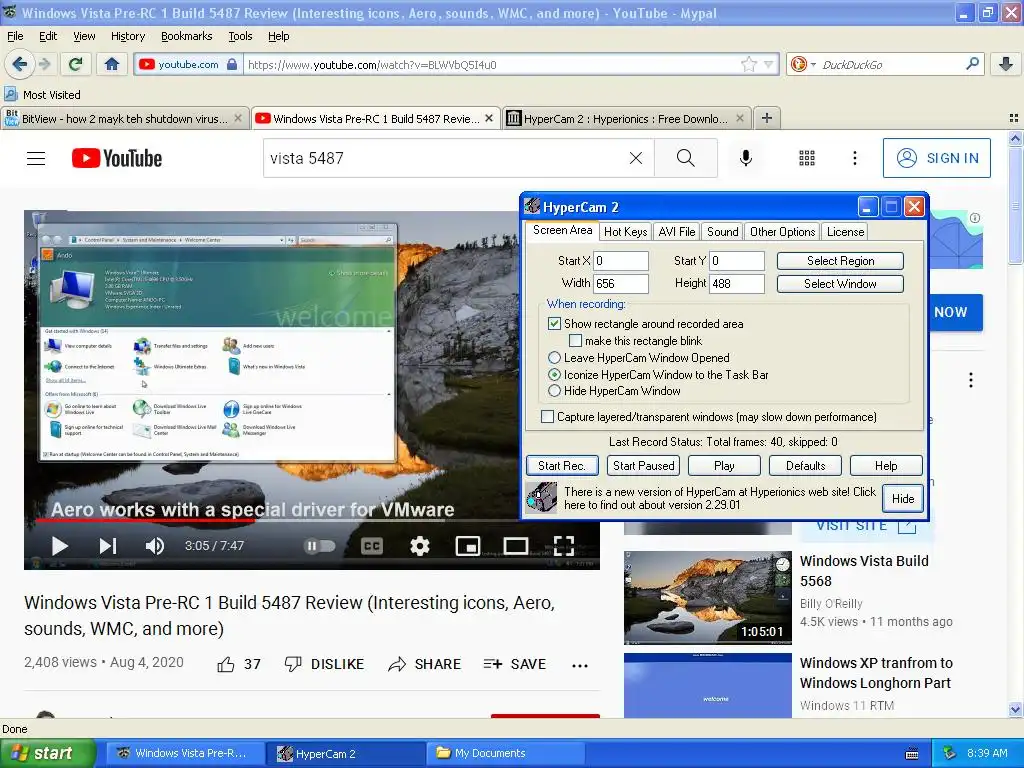Go to the browser Home icon
This screenshot has height=768, width=1024.
click(x=112, y=64)
